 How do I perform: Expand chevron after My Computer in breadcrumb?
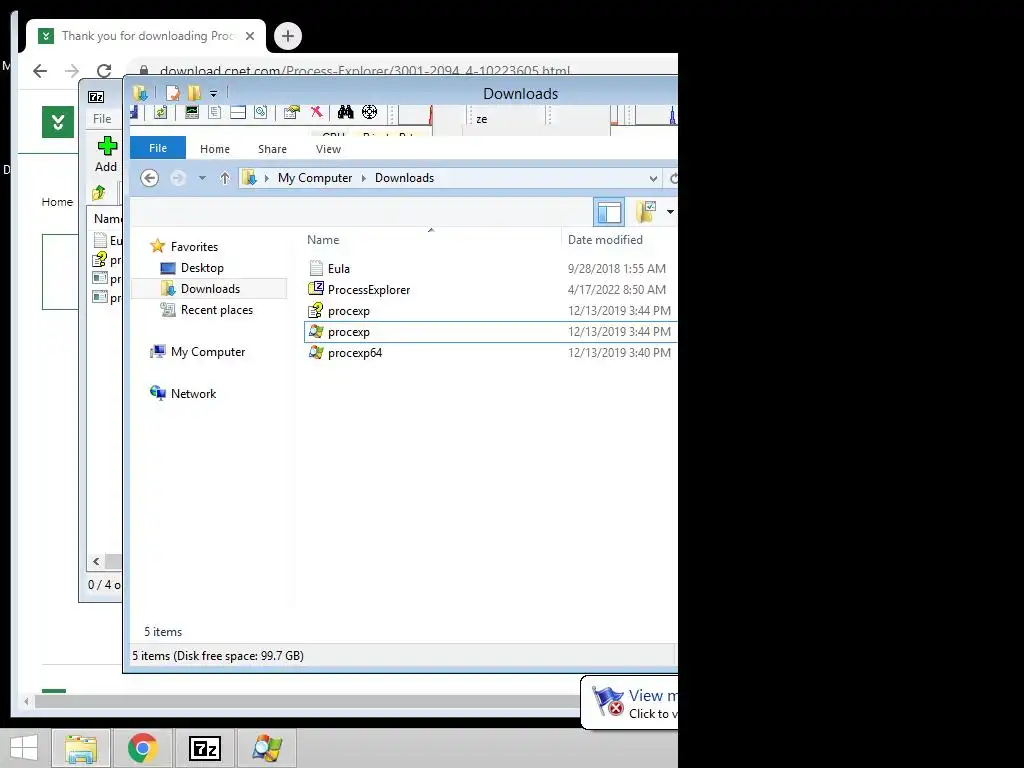click(x=364, y=178)
